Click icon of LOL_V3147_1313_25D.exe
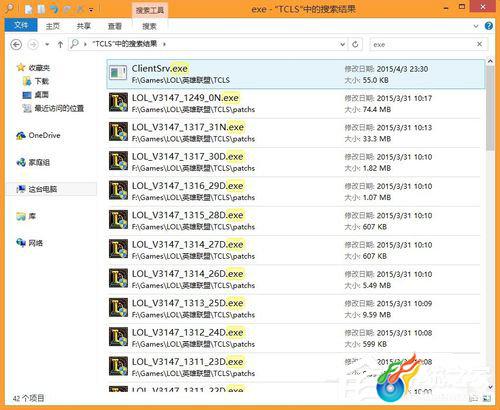This screenshot has height=410, width=500. 118,307
